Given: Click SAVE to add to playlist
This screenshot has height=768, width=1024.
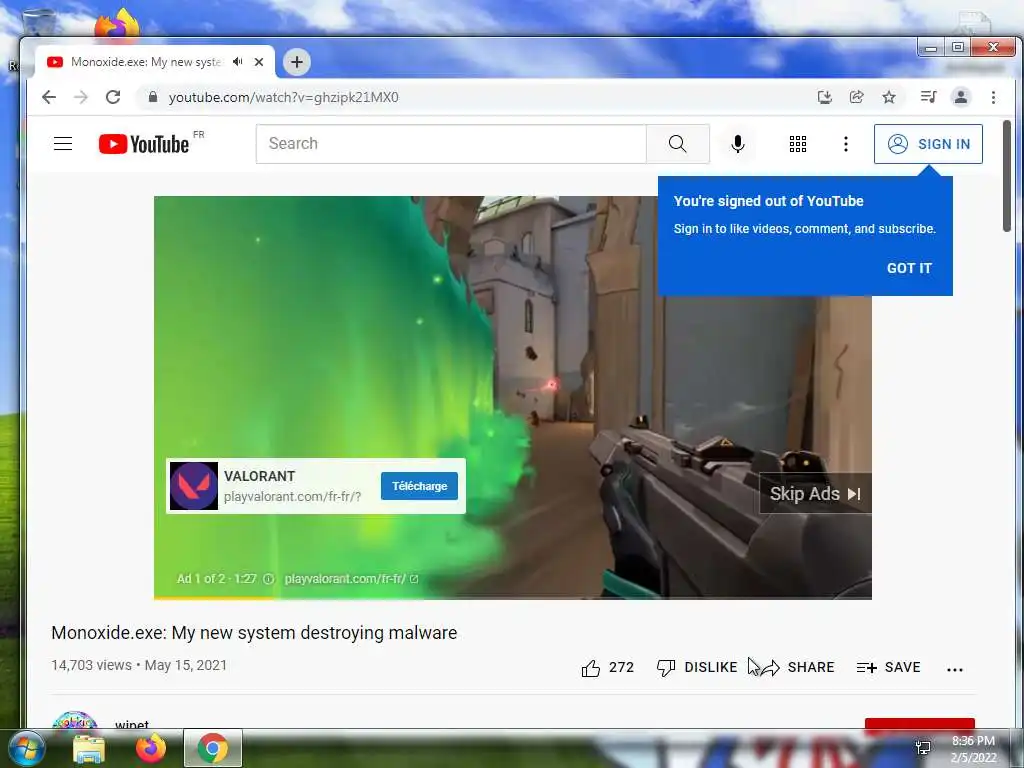Looking at the screenshot, I should pyautogui.click(x=888, y=667).
